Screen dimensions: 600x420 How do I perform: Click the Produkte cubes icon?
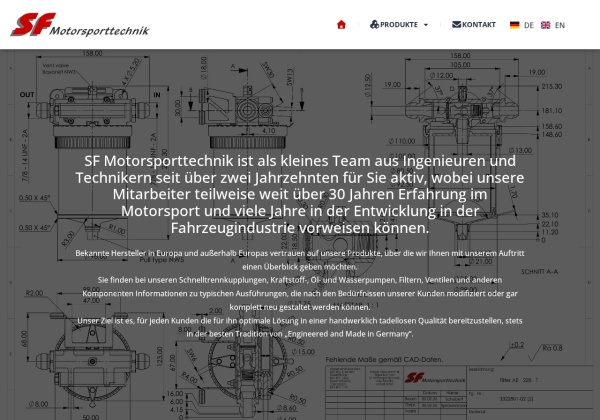(374, 24)
